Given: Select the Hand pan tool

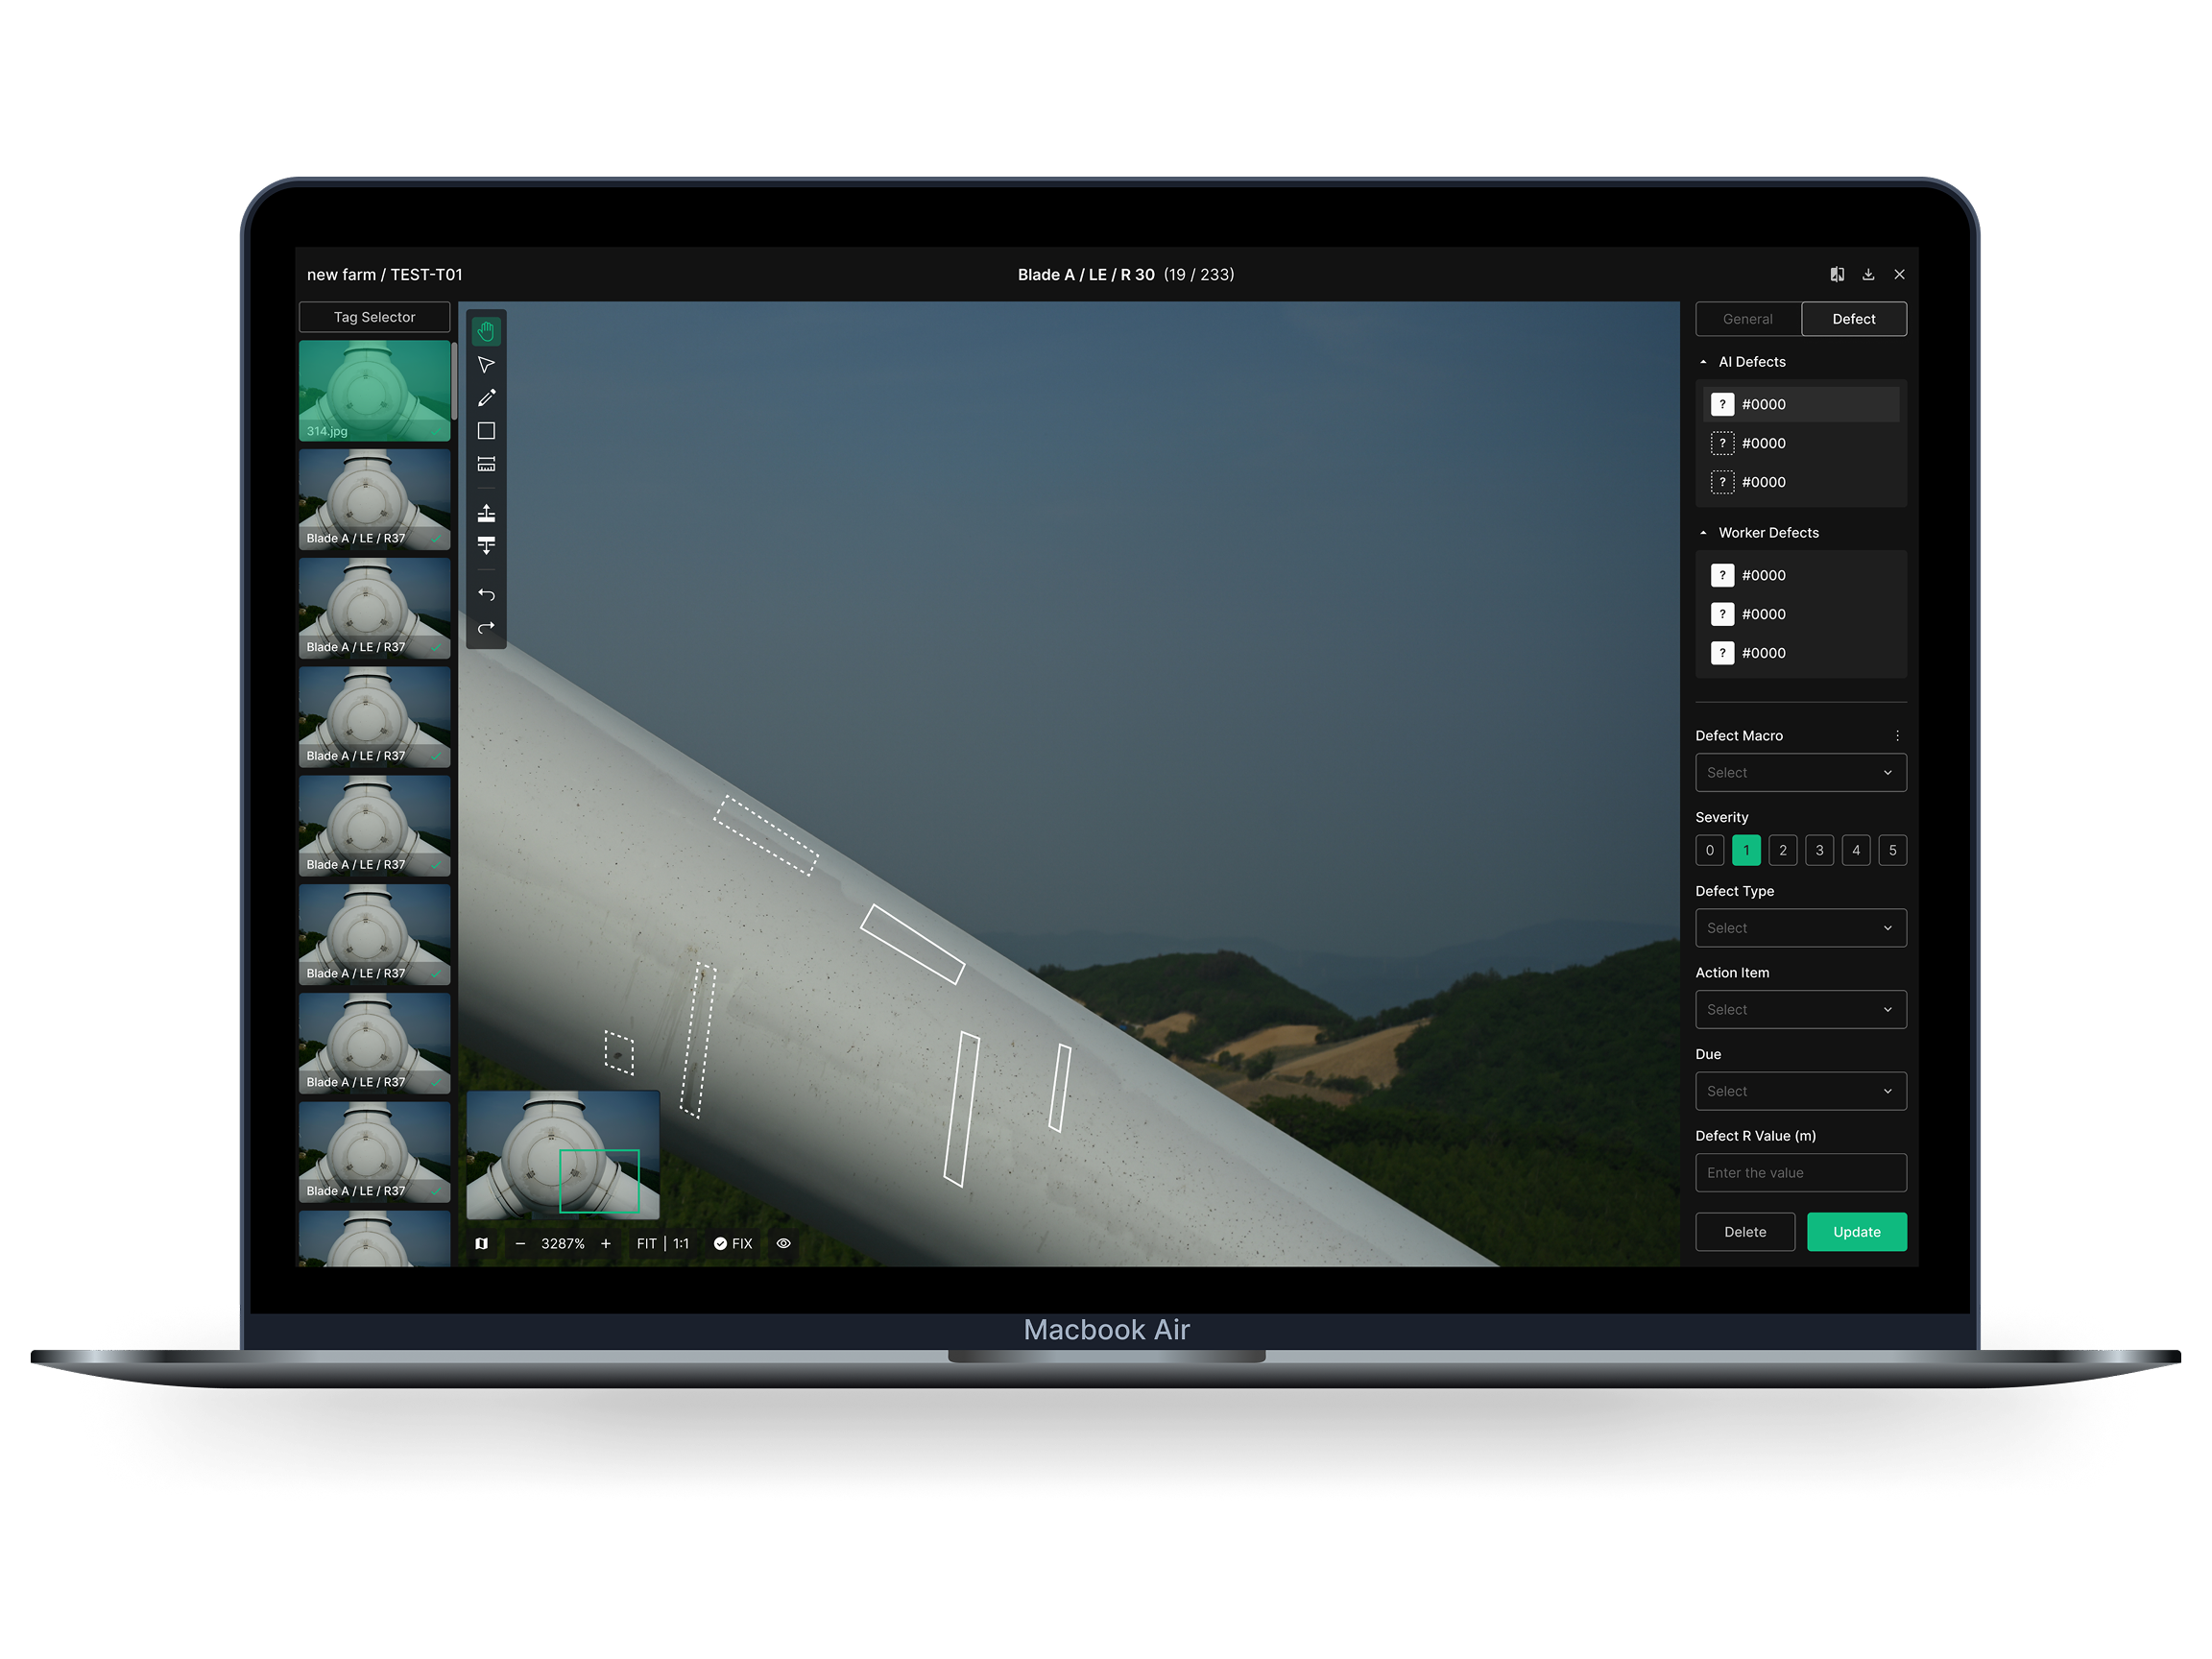Looking at the screenshot, I should [x=486, y=331].
